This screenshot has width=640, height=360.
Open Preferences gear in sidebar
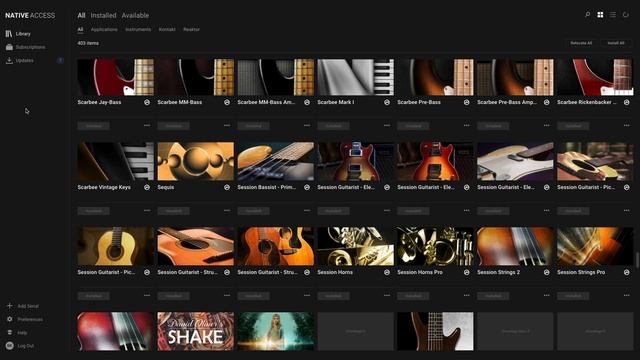point(9,319)
